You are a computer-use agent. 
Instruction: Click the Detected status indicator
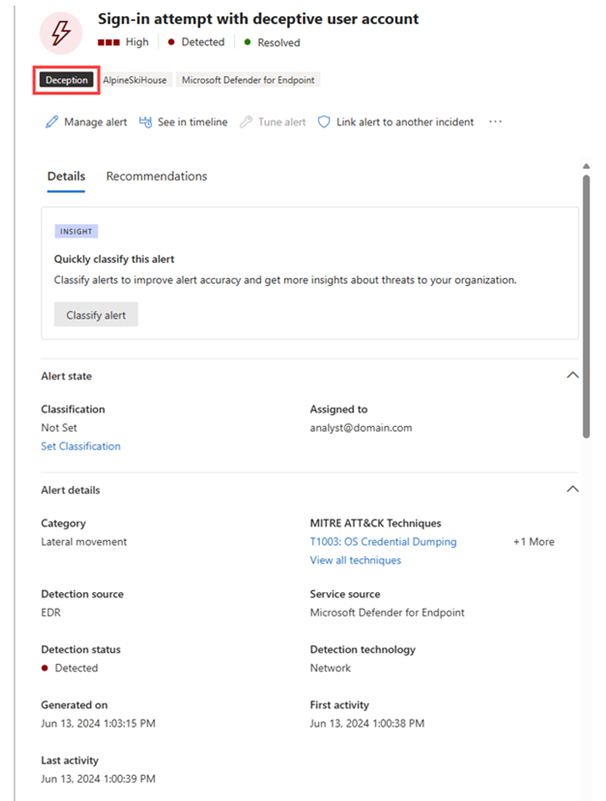click(171, 42)
